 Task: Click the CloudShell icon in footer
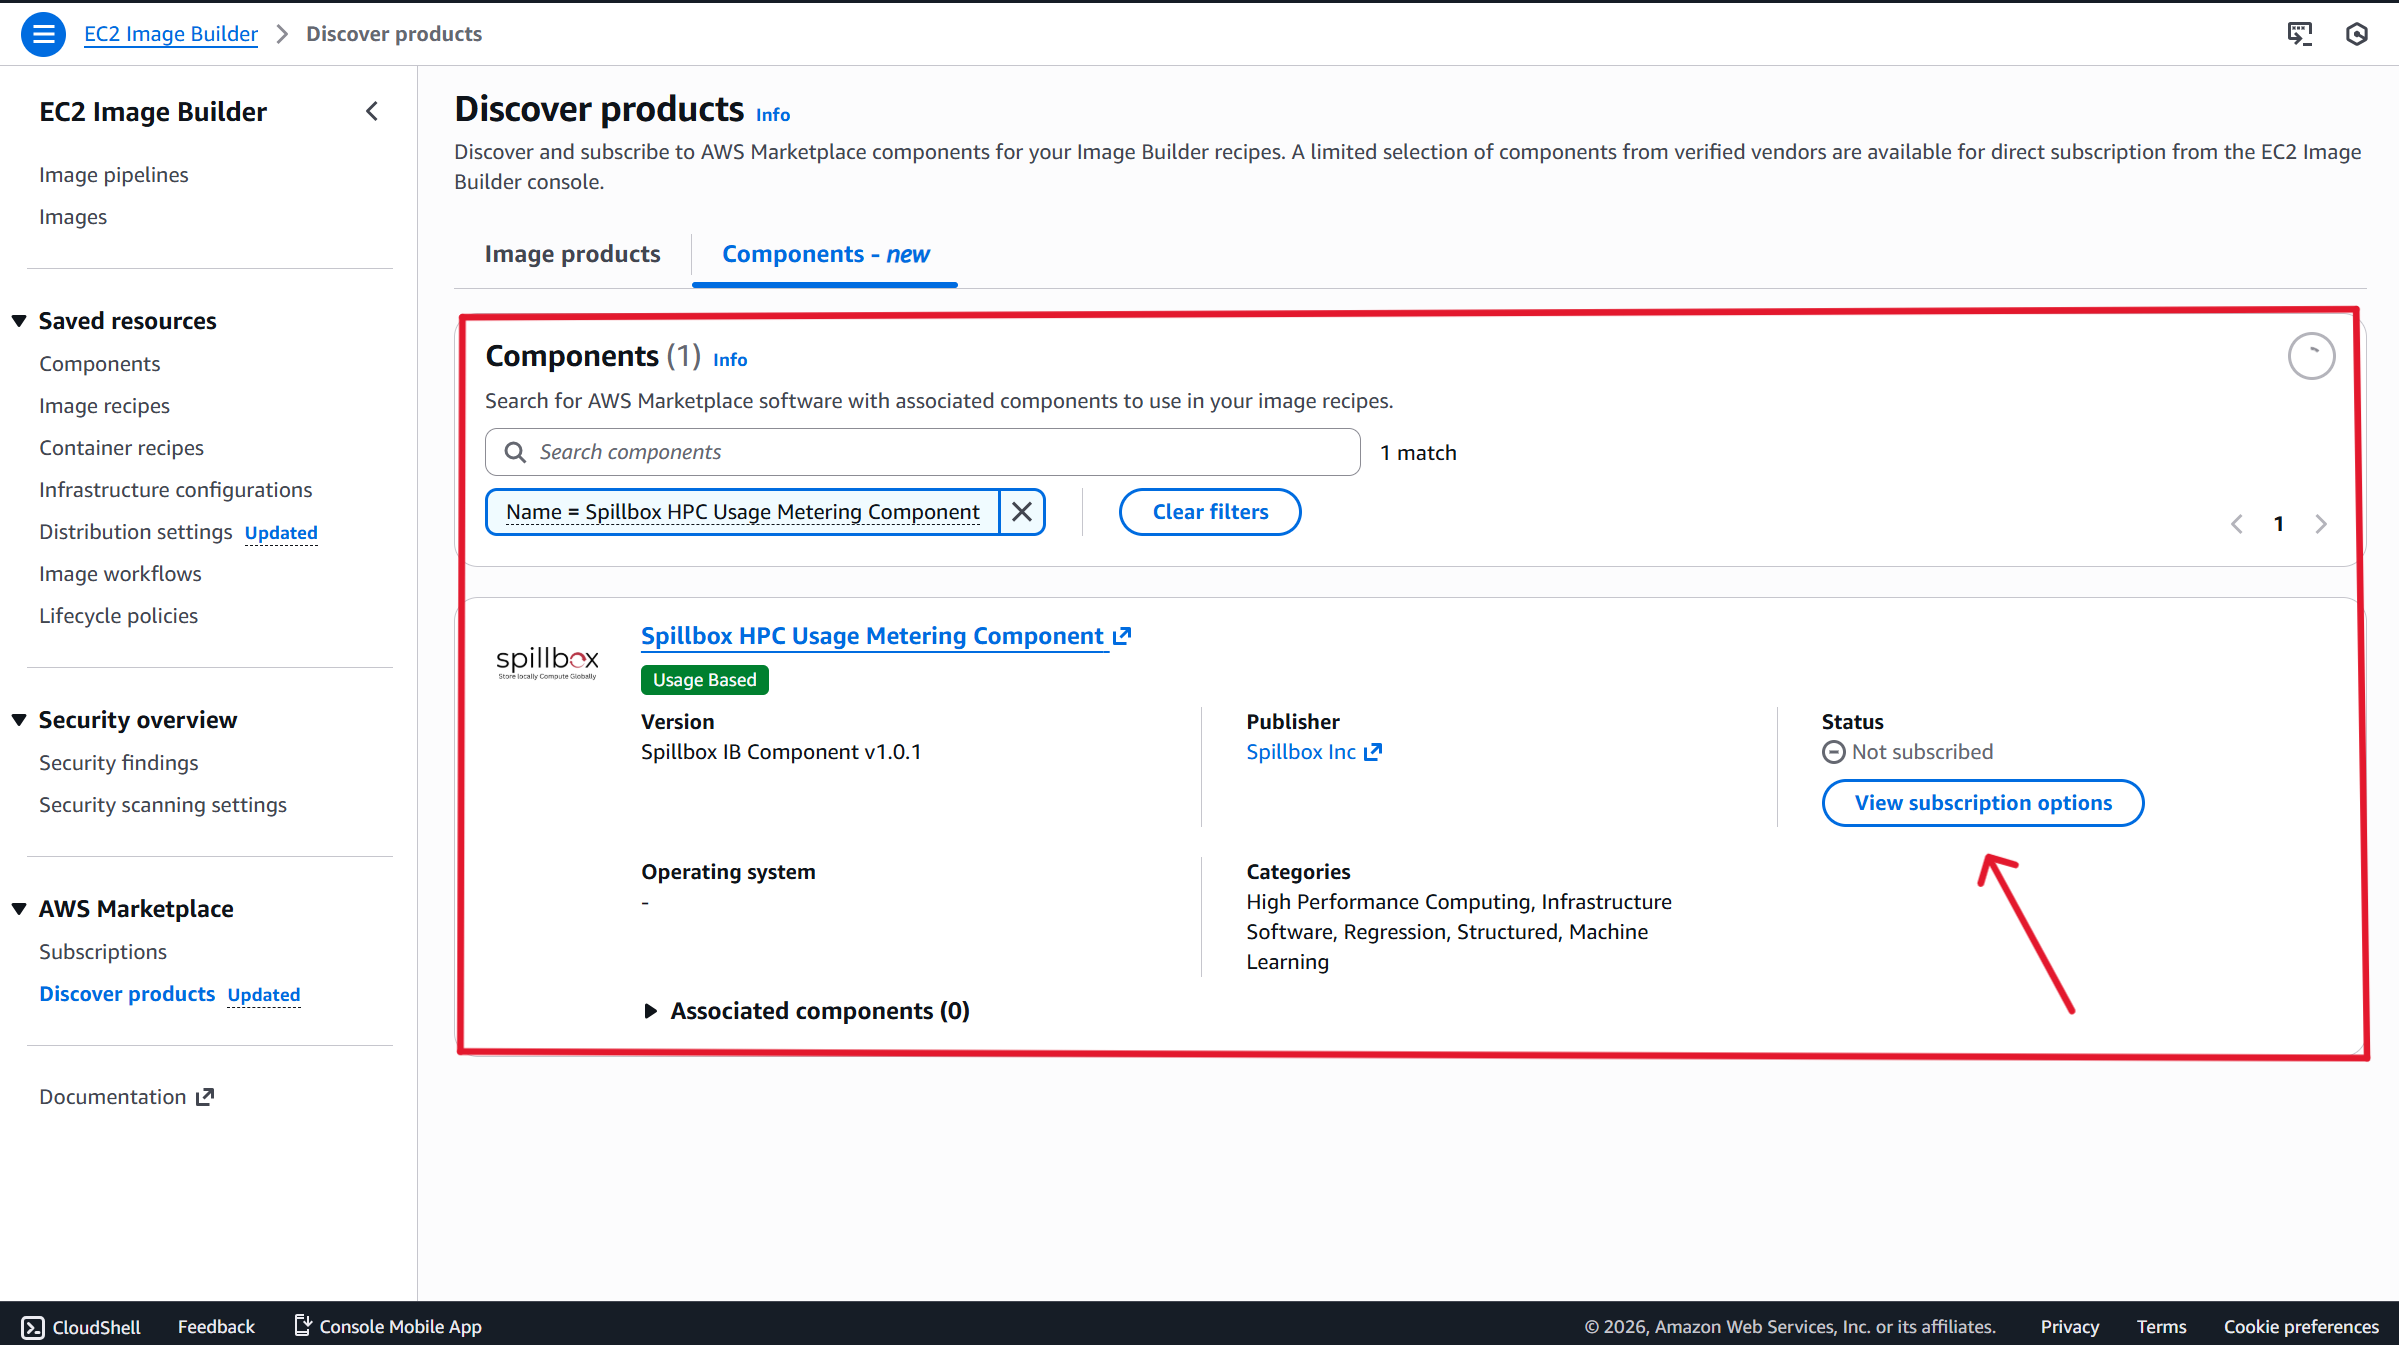click(x=33, y=1327)
